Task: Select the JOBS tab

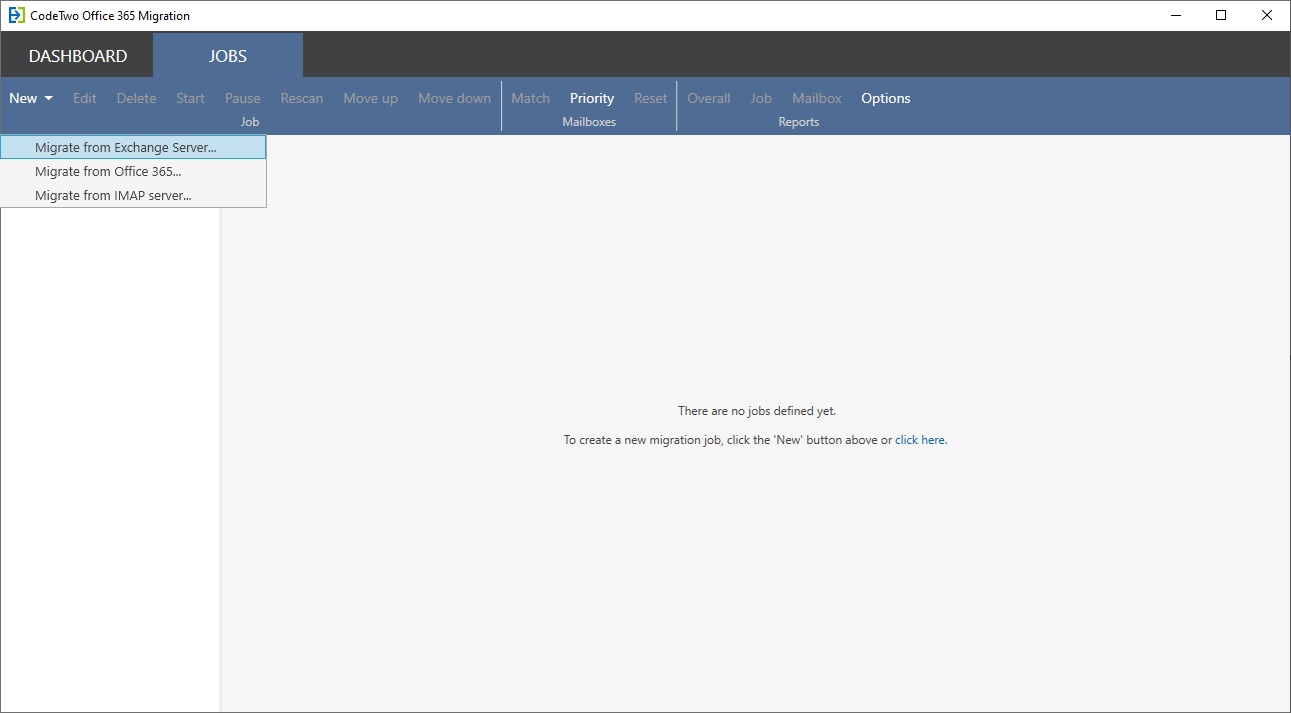Action: tap(228, 56)
